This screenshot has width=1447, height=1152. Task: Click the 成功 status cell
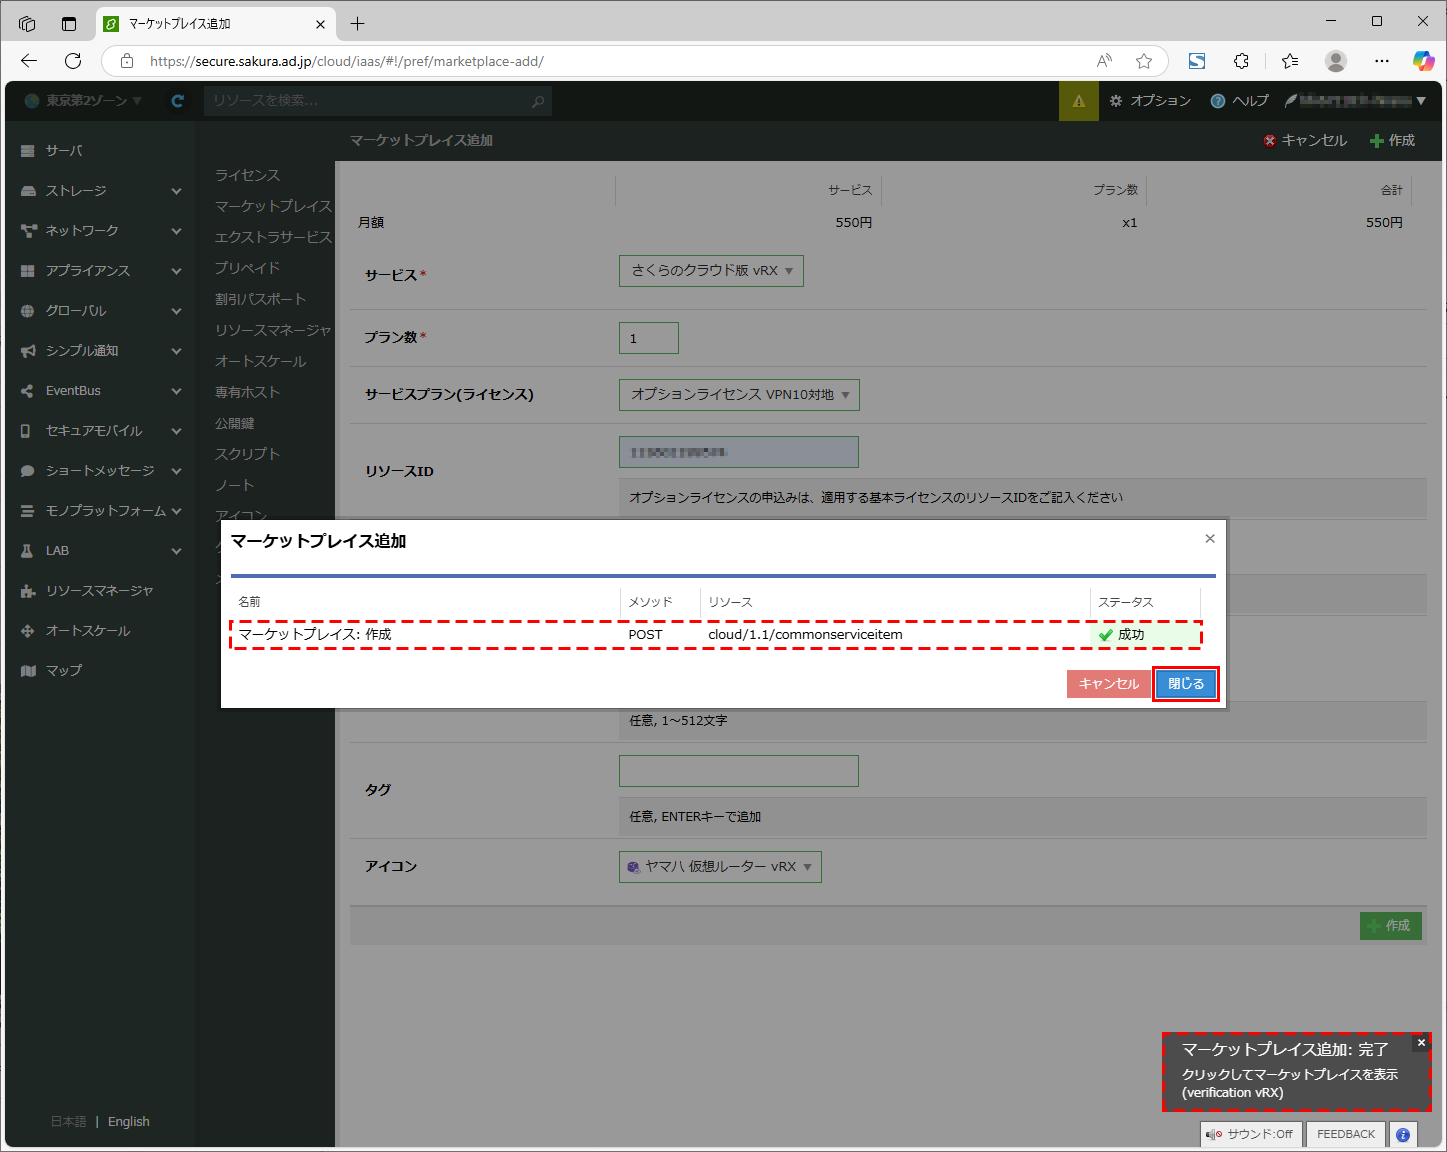tap(1145, 635)
